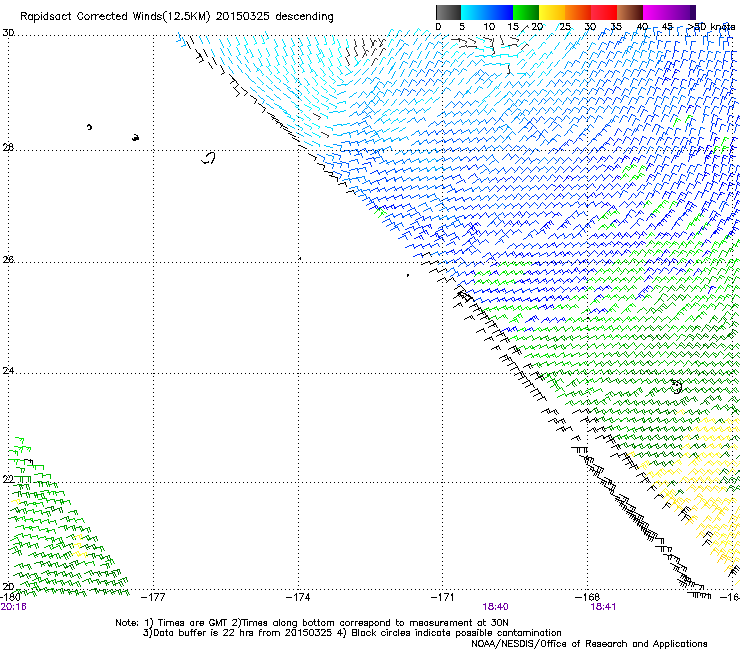Click the date '20150325' in the title
740x650 pixels.
[x=242, y=17]
